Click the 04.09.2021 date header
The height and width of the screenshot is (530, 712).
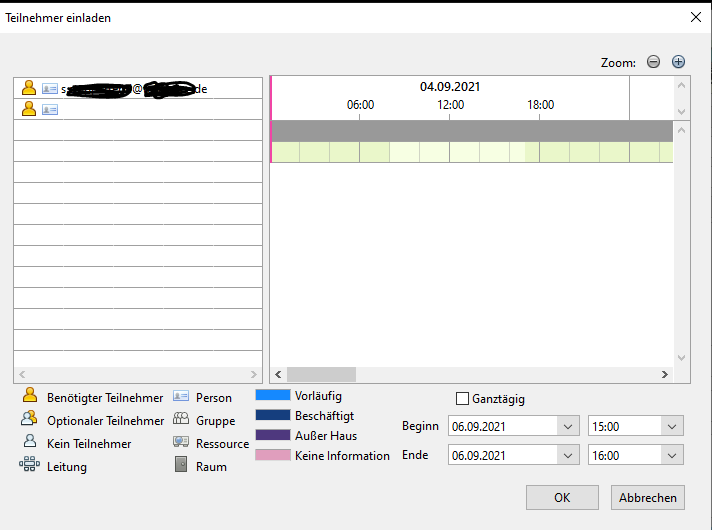click(x=450, y=87)
